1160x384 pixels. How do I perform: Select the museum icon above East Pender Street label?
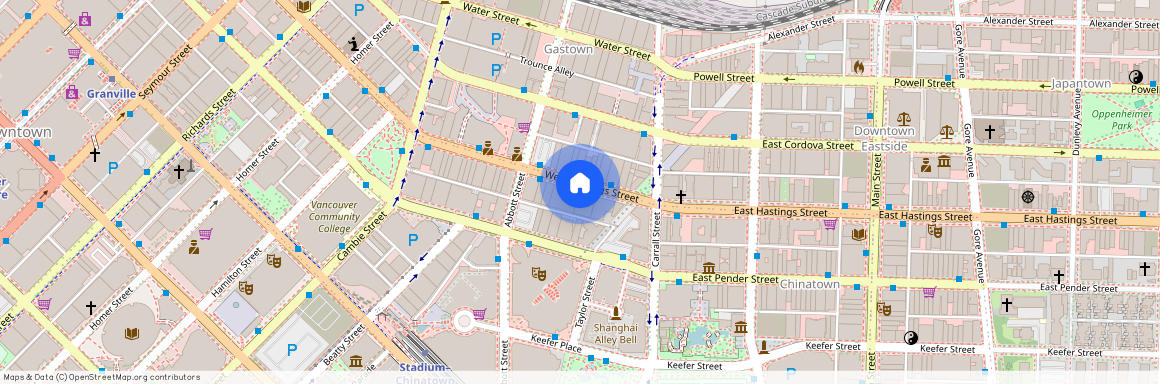[x=709, y=268]
